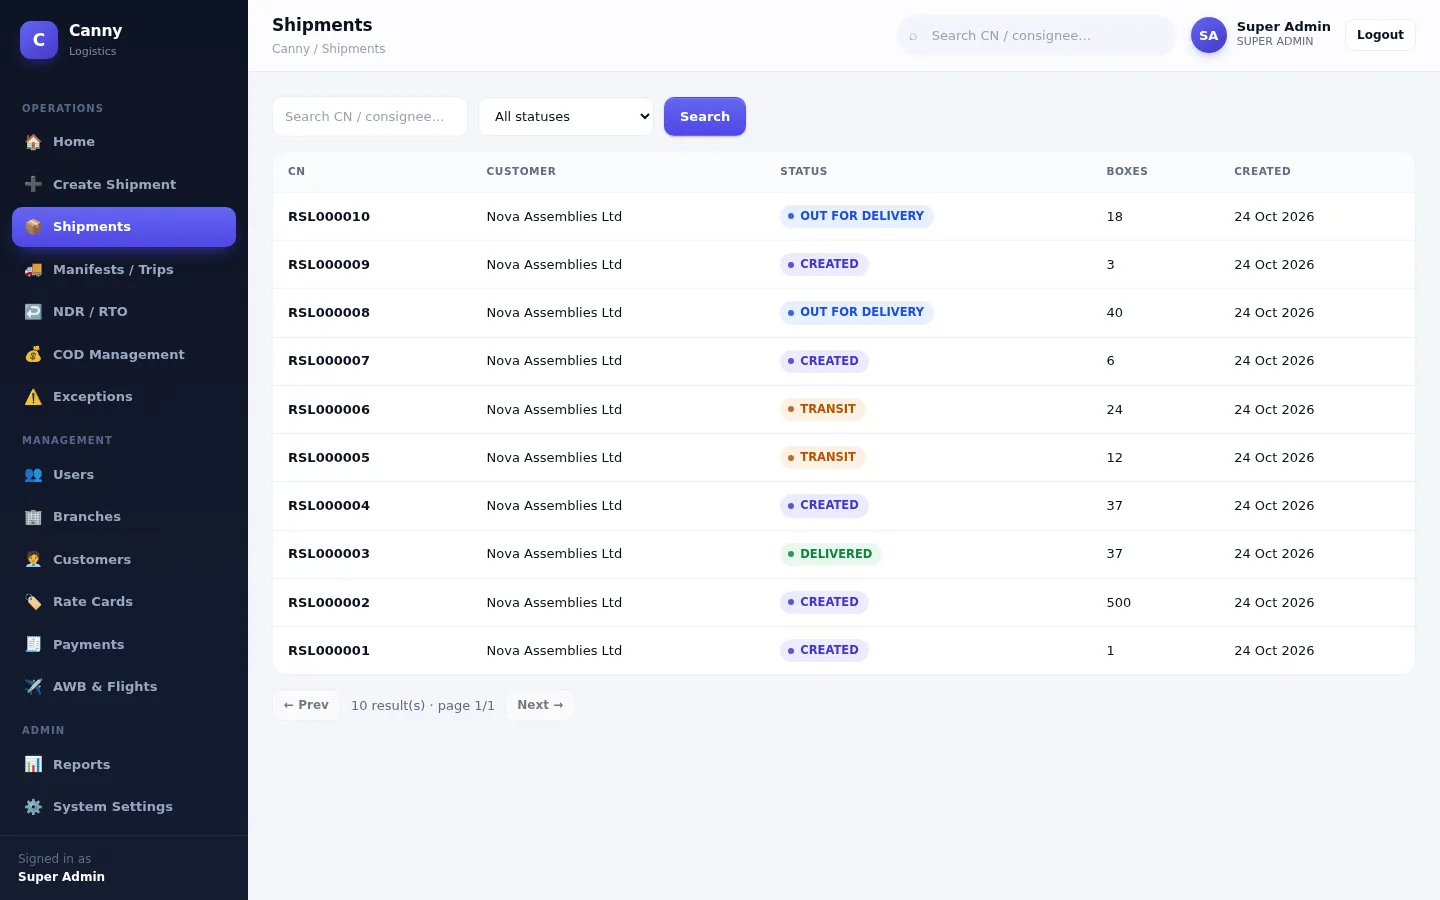Click the BOXES column header
Image resolution: width=1440 pixels, height=900 pixels.
coord(1127,171)
